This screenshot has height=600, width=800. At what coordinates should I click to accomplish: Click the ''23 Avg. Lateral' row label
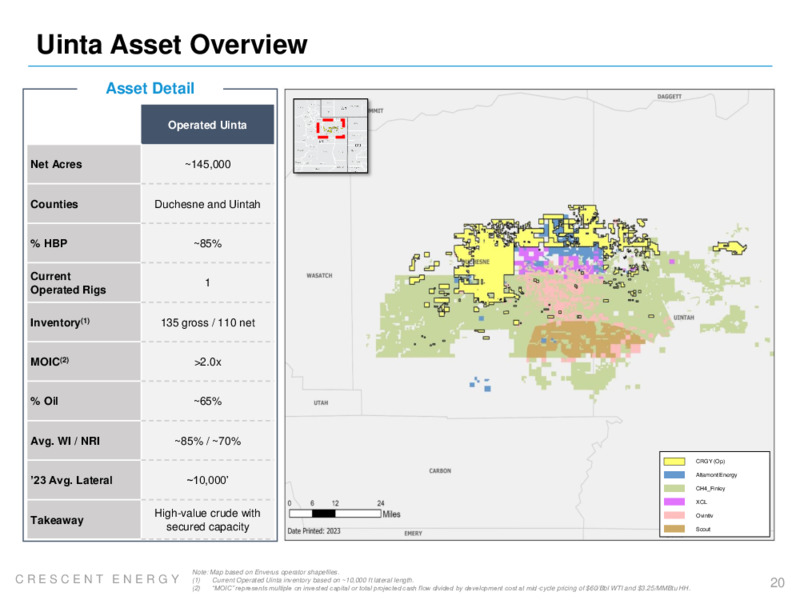71,480
